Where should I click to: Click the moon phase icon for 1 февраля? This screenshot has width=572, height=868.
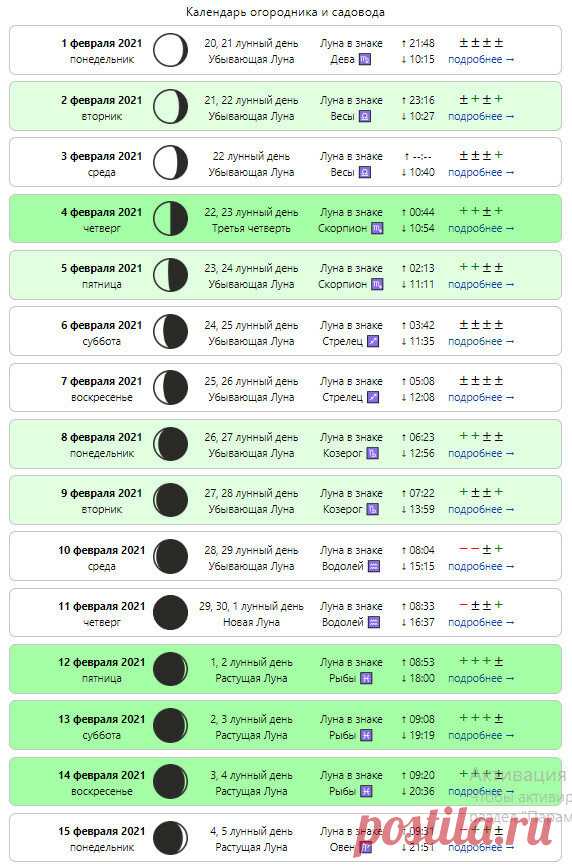tap(171, 50)
